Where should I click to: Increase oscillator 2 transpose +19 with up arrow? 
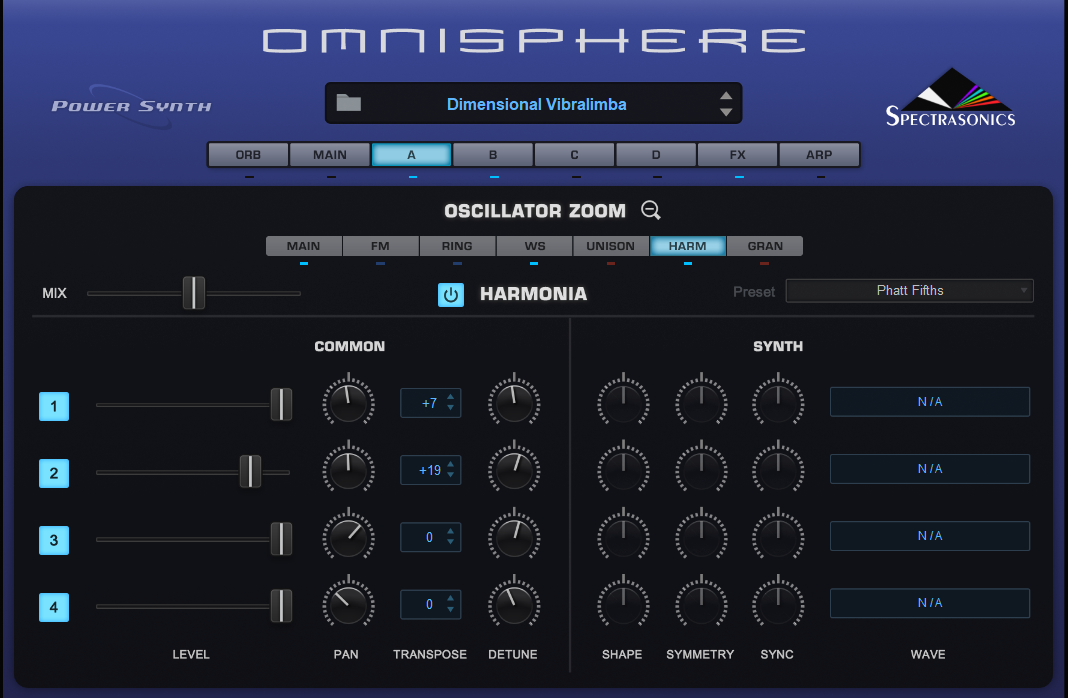450,464
